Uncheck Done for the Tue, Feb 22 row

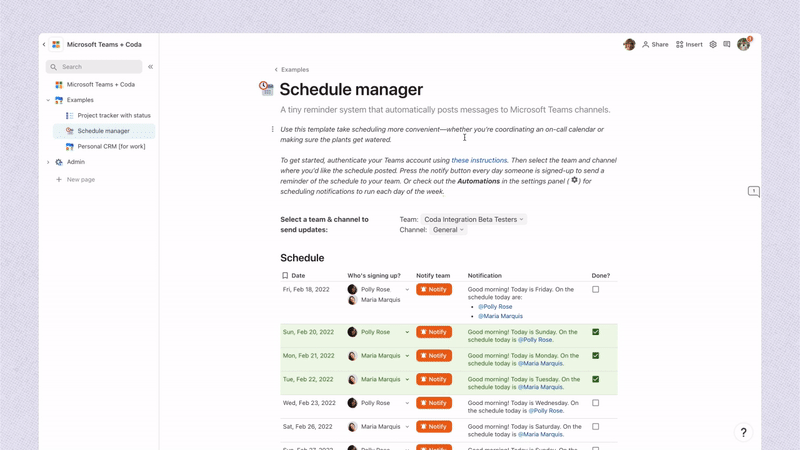595,380
